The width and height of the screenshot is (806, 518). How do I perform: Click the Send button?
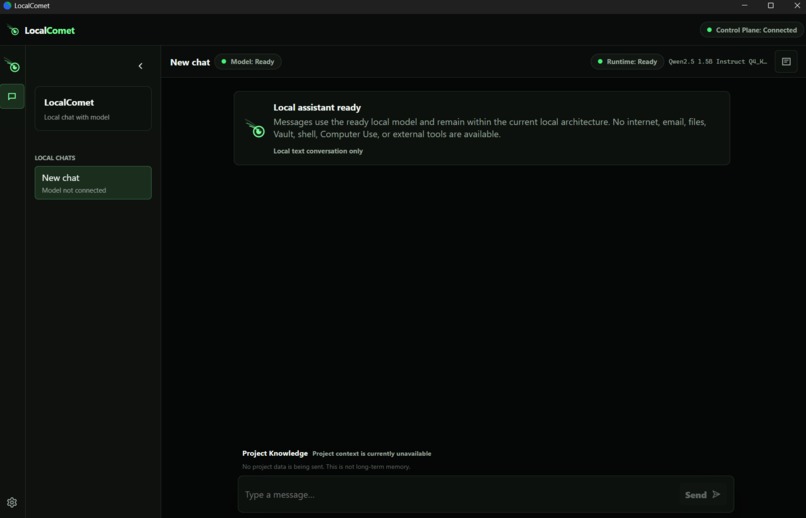point(702,494)
